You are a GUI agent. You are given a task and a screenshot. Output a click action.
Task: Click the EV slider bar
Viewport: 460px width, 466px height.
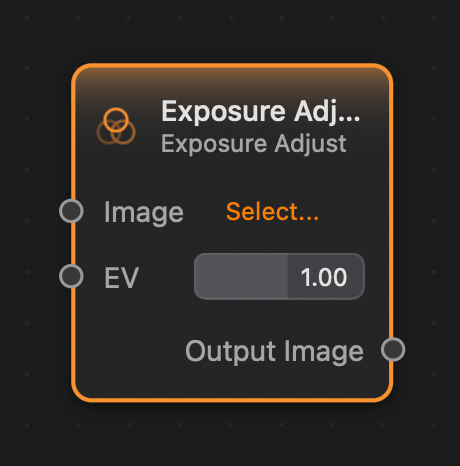click(279, 277)
